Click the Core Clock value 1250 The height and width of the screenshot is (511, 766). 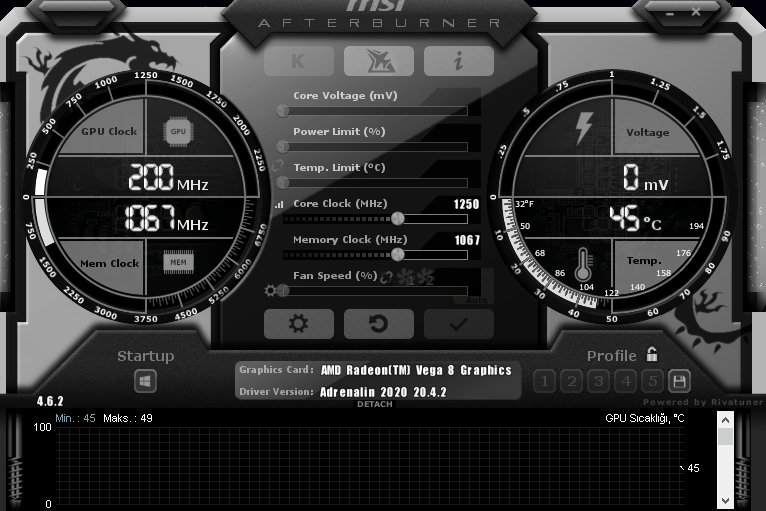point(467,204)
